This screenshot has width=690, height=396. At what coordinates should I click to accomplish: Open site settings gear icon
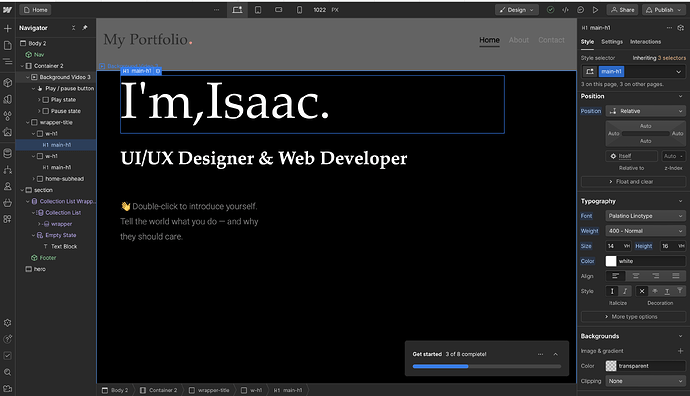click(x=7, y=323)
